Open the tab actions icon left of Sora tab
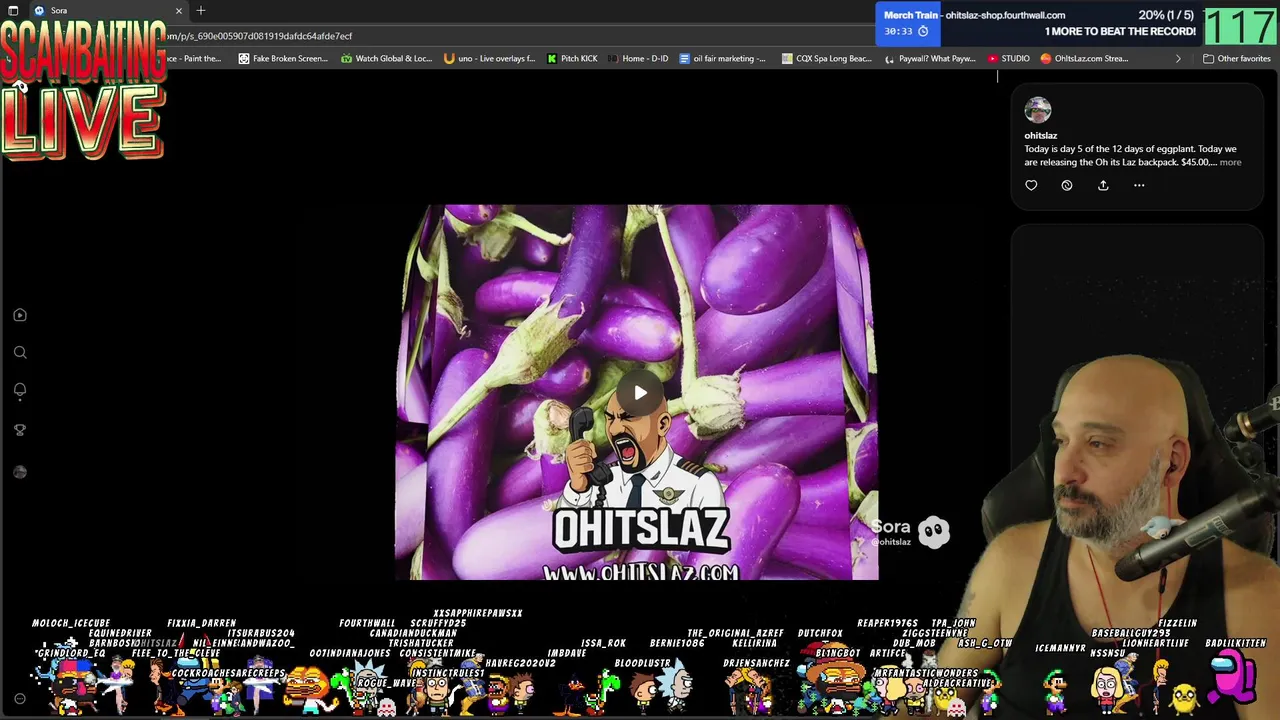The image size is (1280, 720). [13, 11]
